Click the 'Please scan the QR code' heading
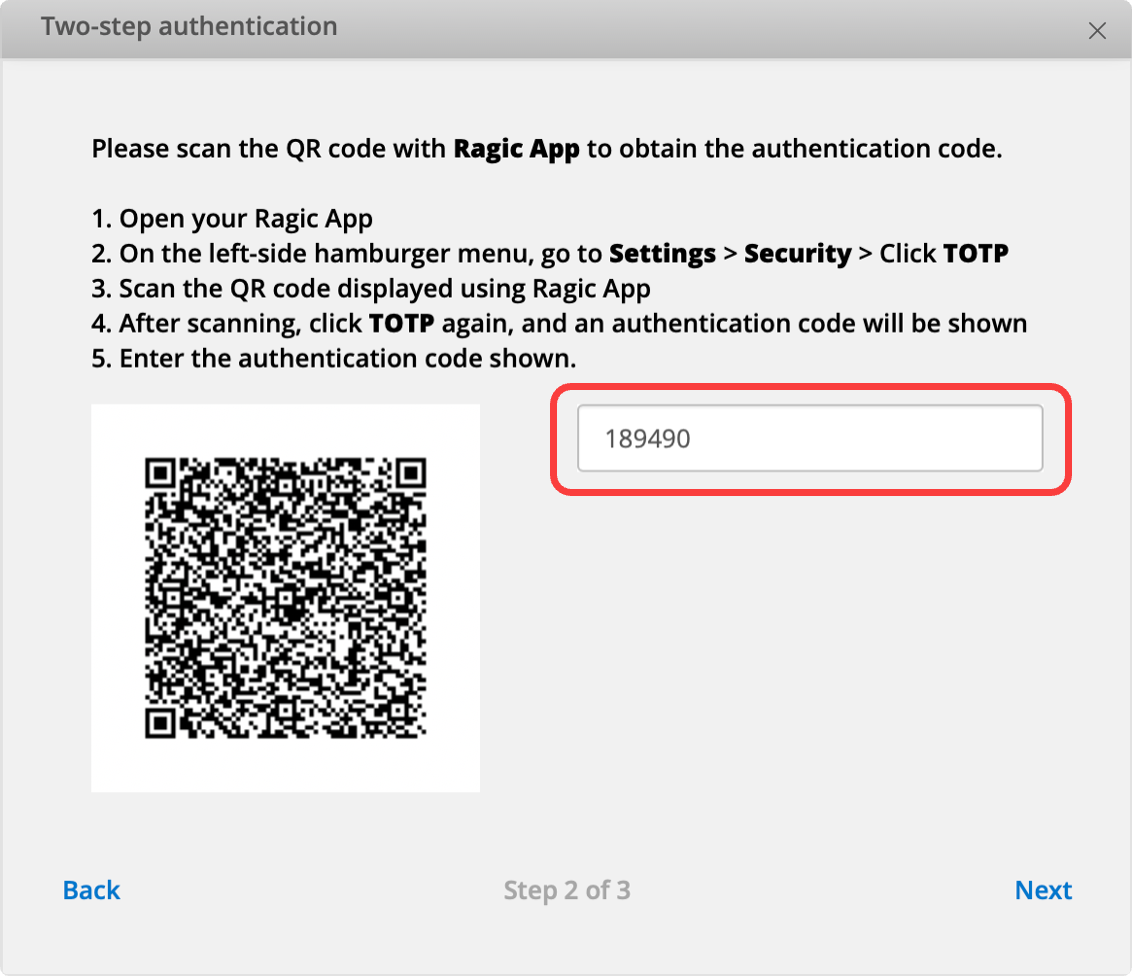 click(x=547, y=149)
